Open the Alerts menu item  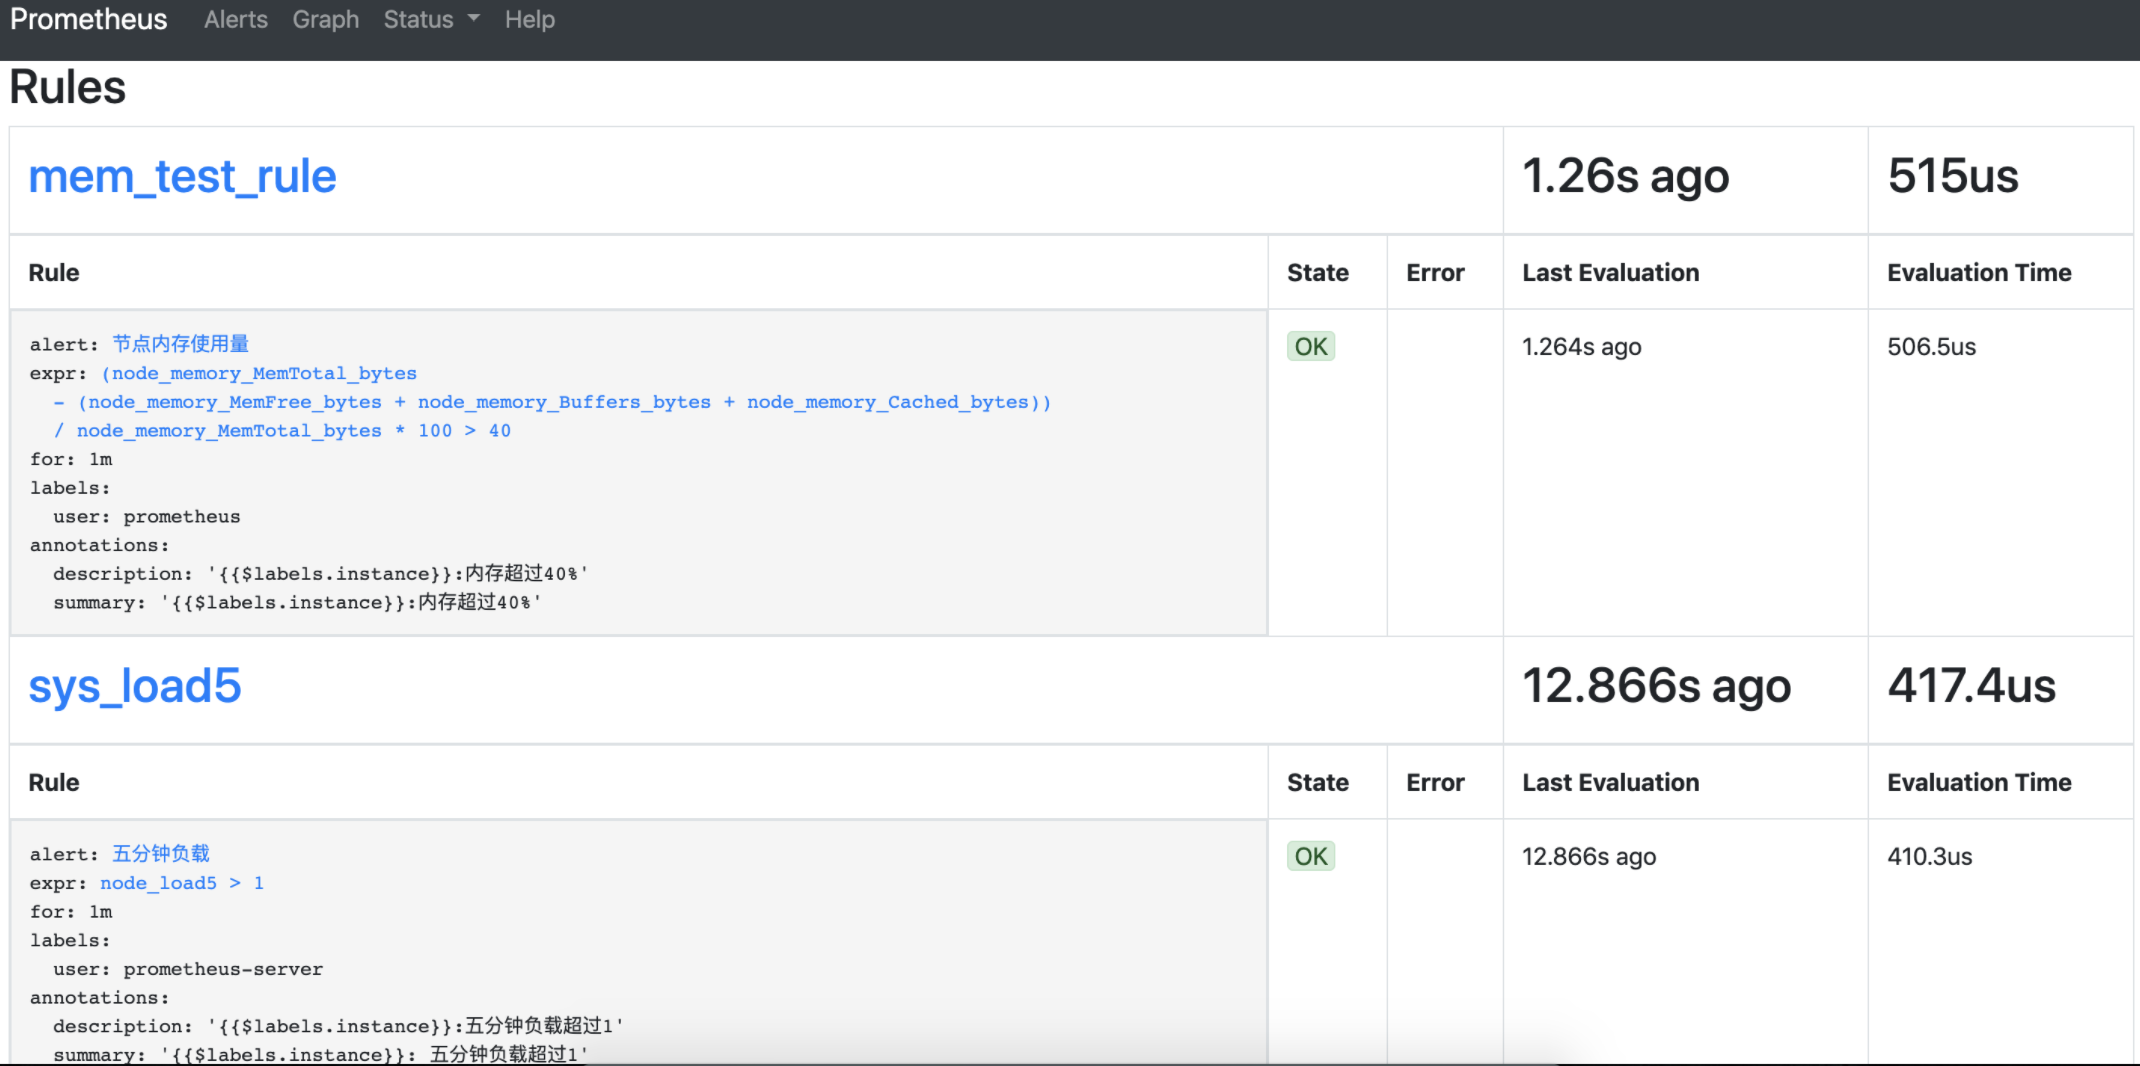pyautogui.click(x=236, y=20)
